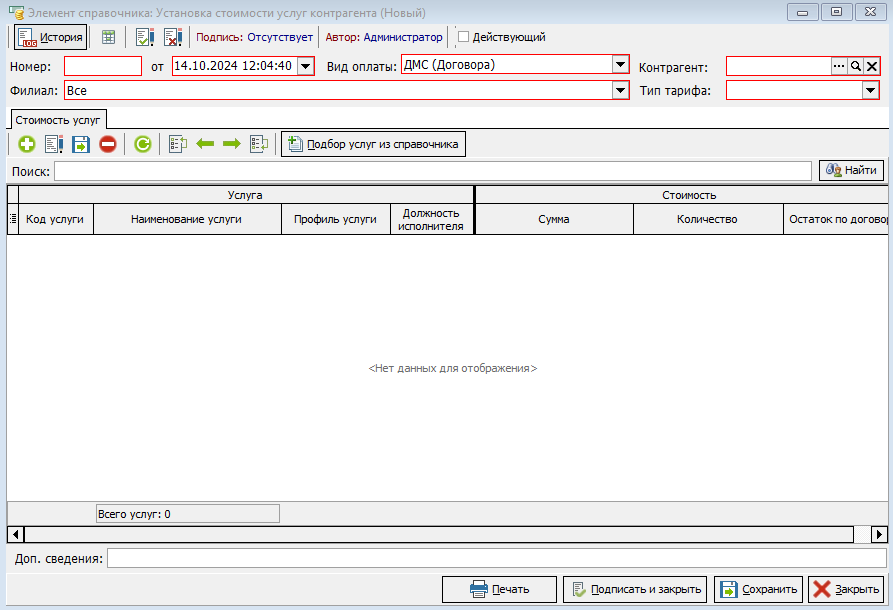This screenshot has width=893, height=610.
Task: Click the Подбор услуг из справочника button
Action: 373,144
